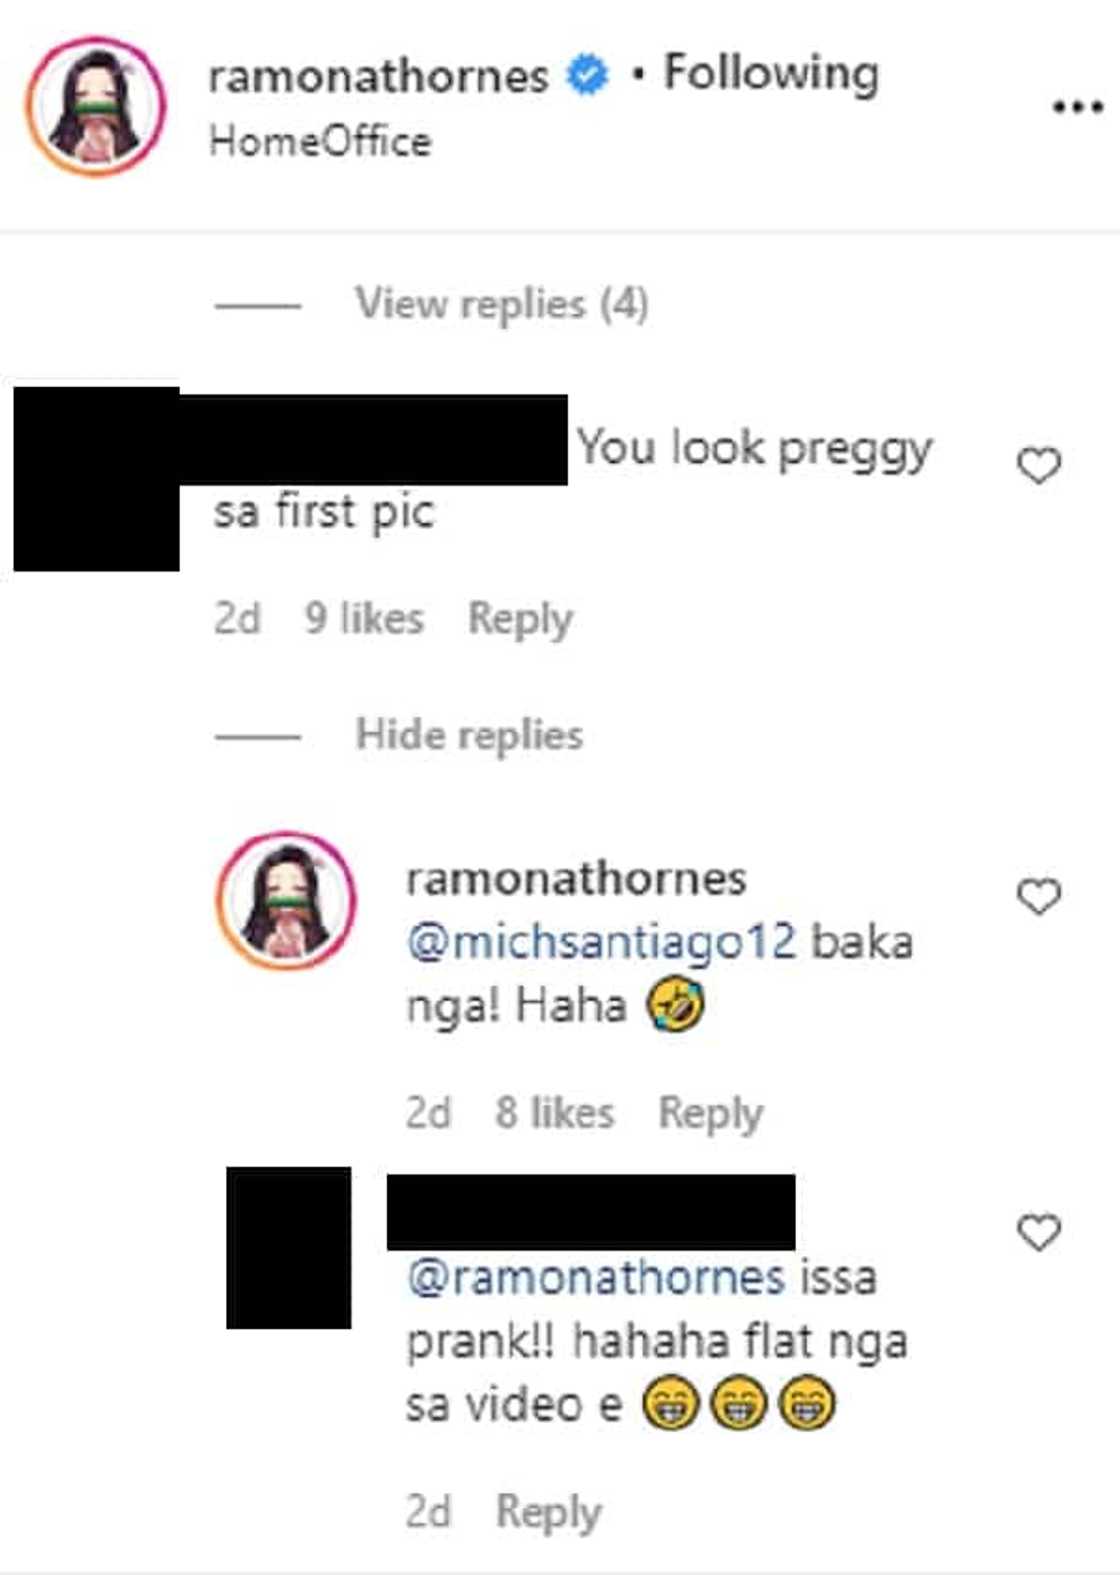
Task: Open the three-dot more options menu
Action: pyautogui.click(x=1078, y=106)
